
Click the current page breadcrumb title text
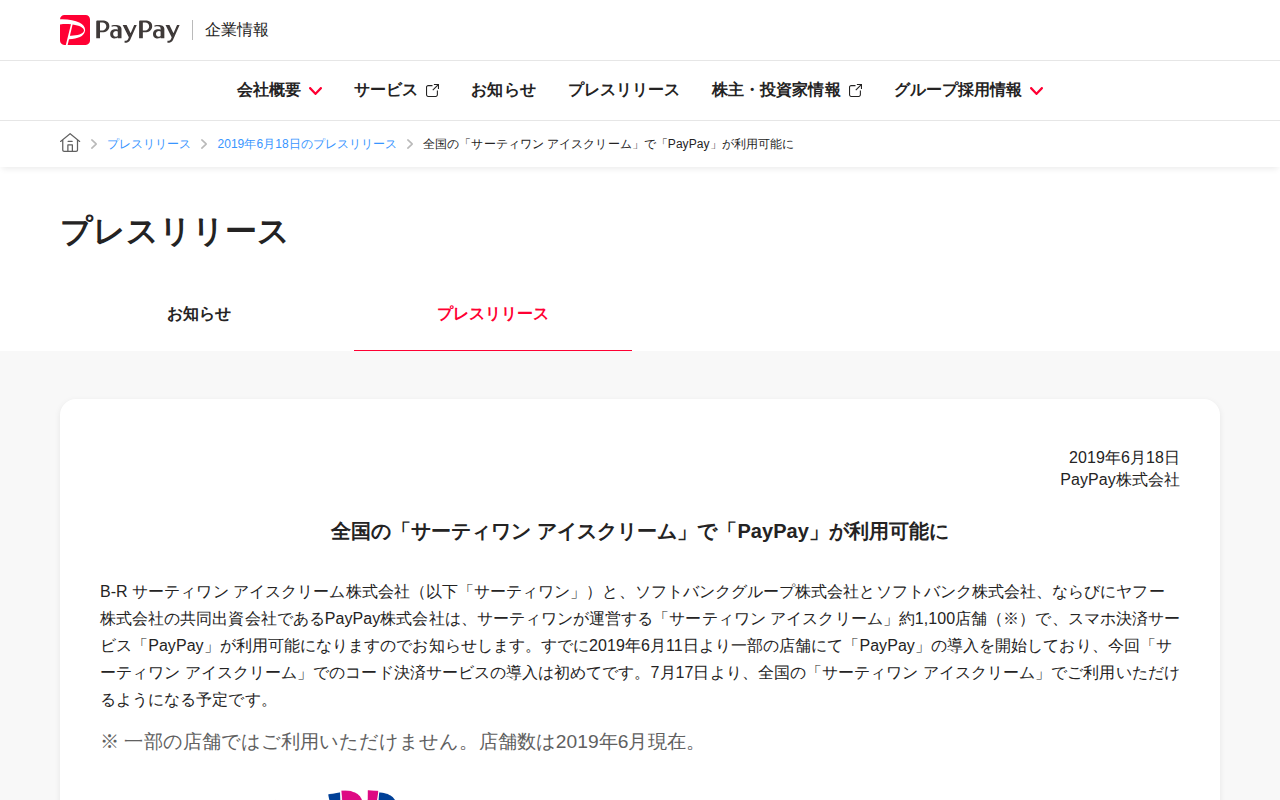608,144
